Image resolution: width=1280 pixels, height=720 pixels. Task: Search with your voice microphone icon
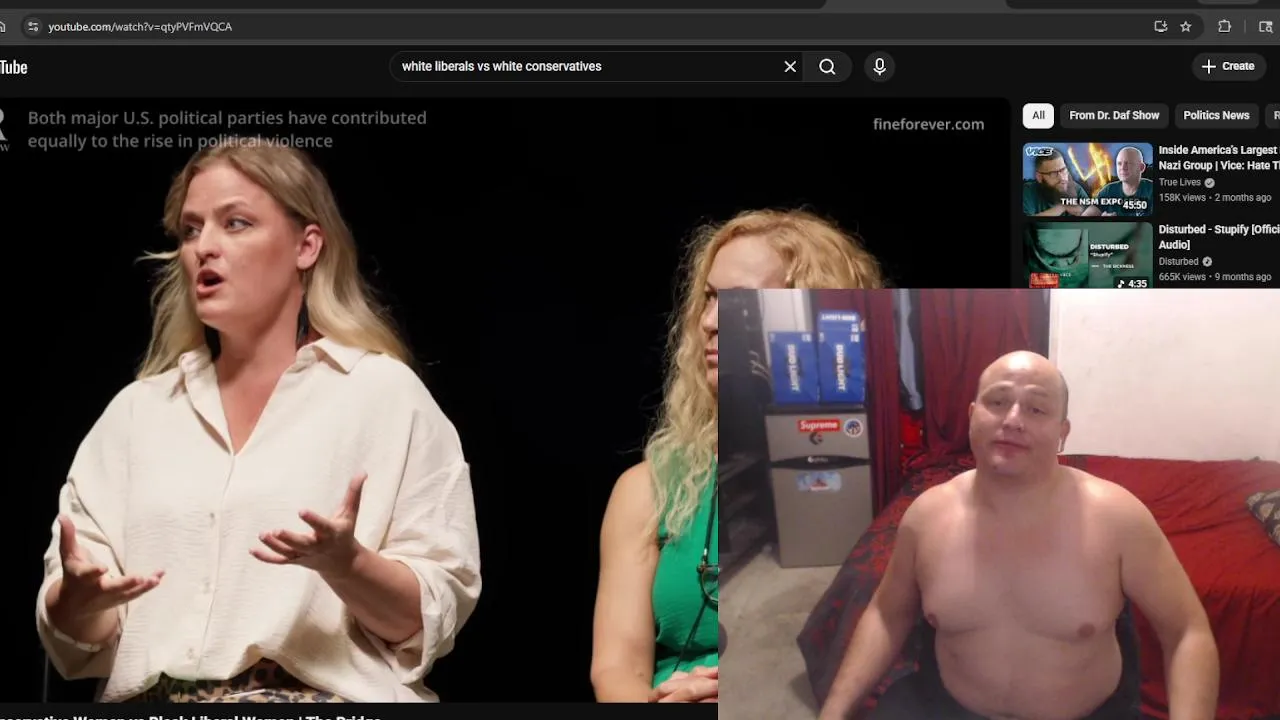point(879,66)
